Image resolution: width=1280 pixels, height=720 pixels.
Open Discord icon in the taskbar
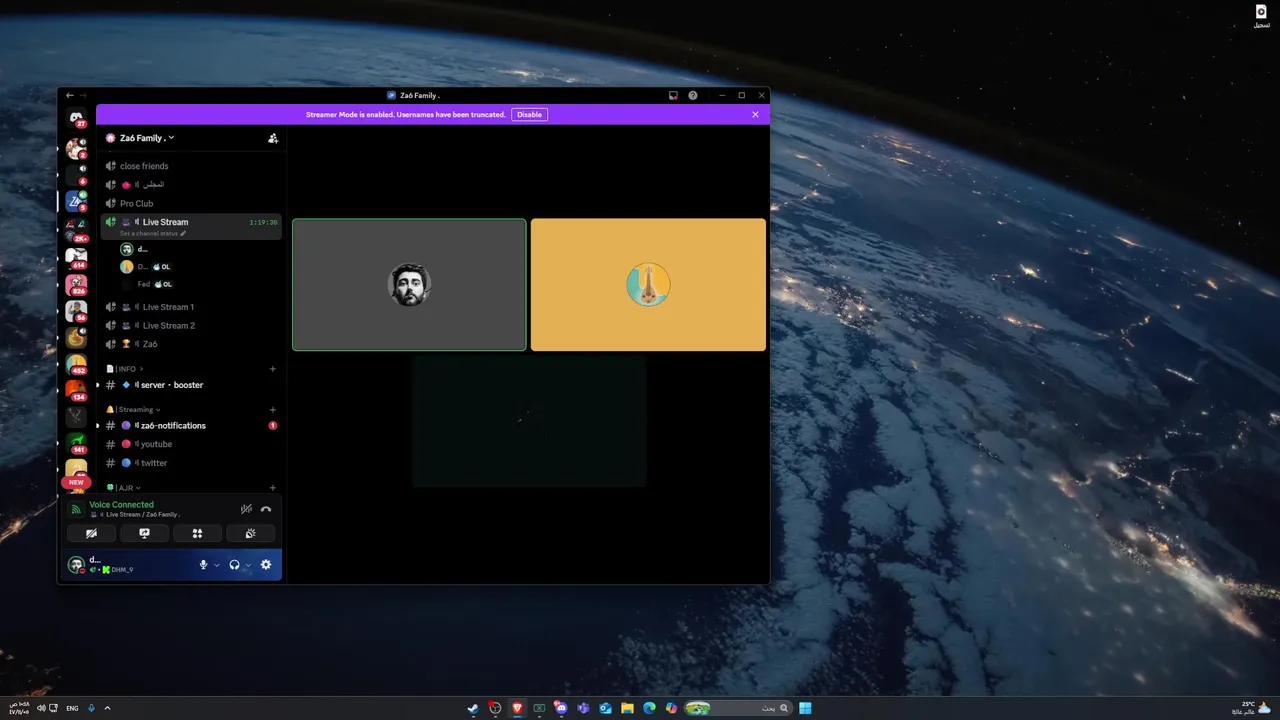tap(561, 708)
